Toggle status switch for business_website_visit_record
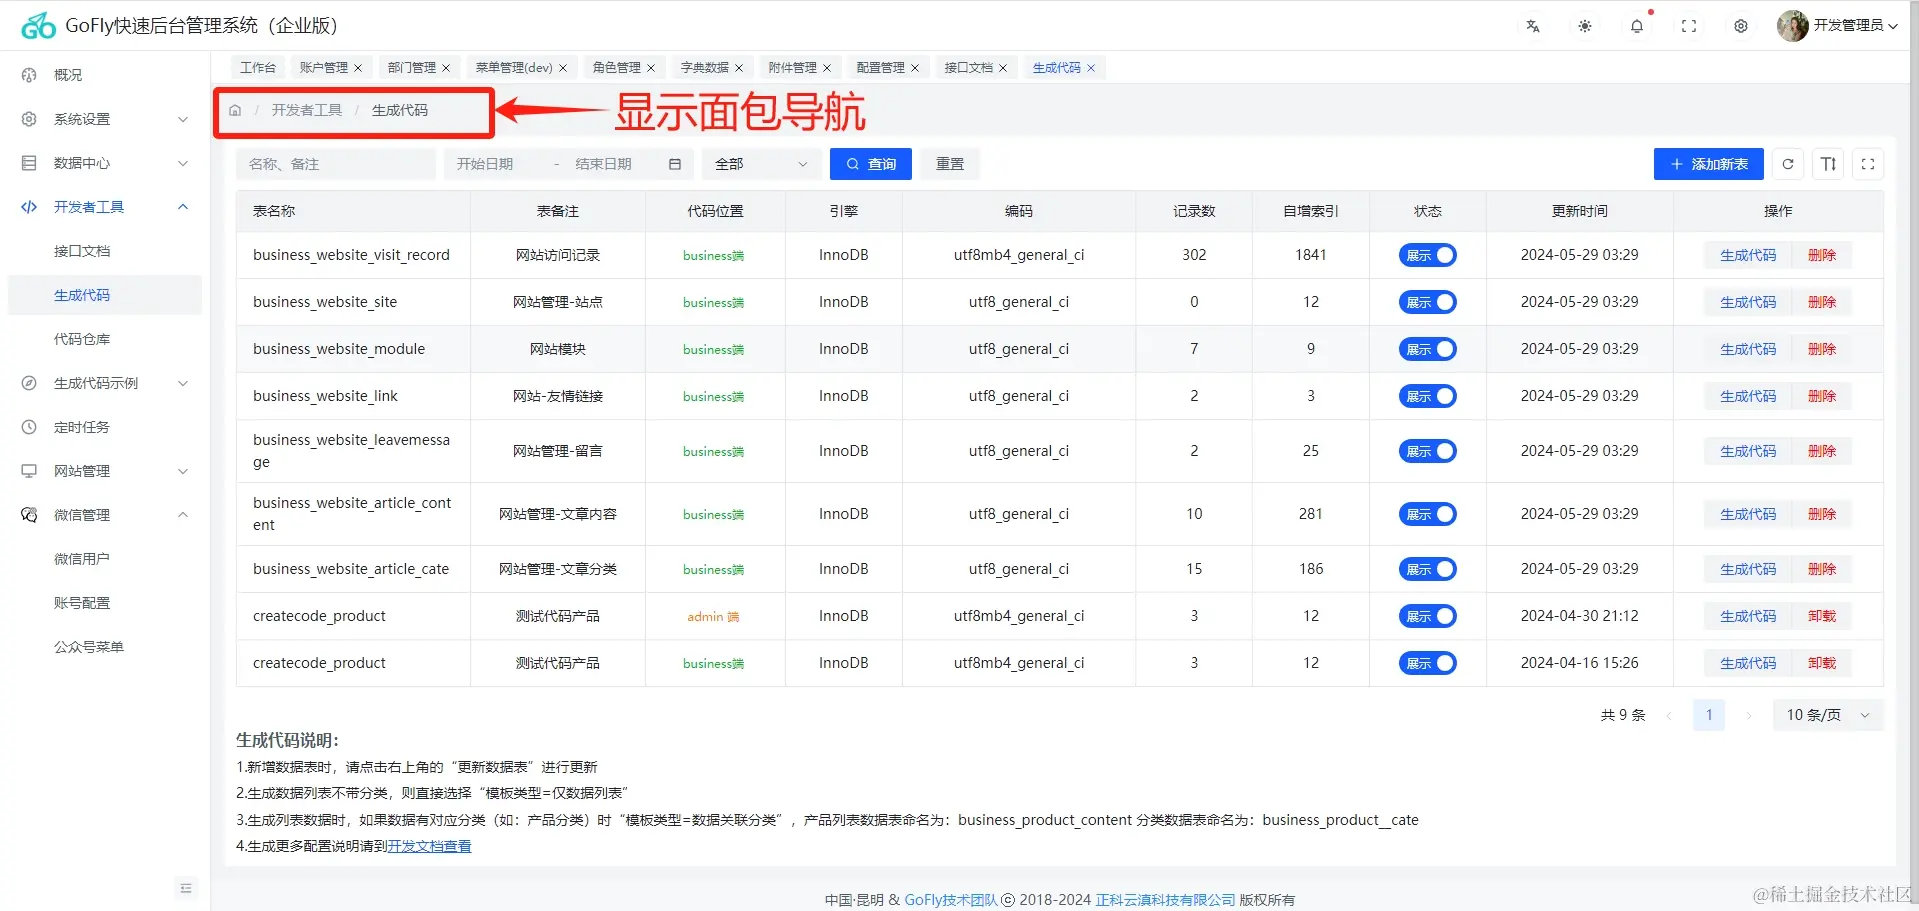 pos(1427,255)
